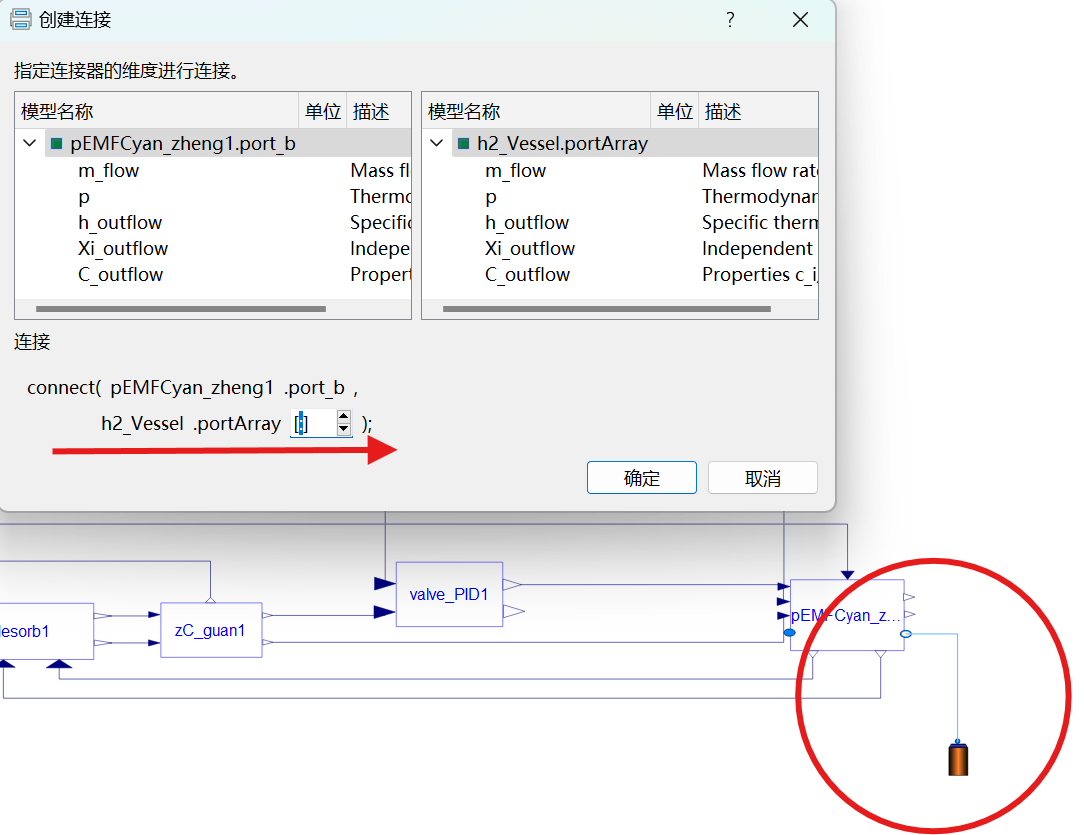This screenshot has height=835, width=1084.
Task: Select C_outflow under h2_Vessel.portArray
Action: [527, 274]
